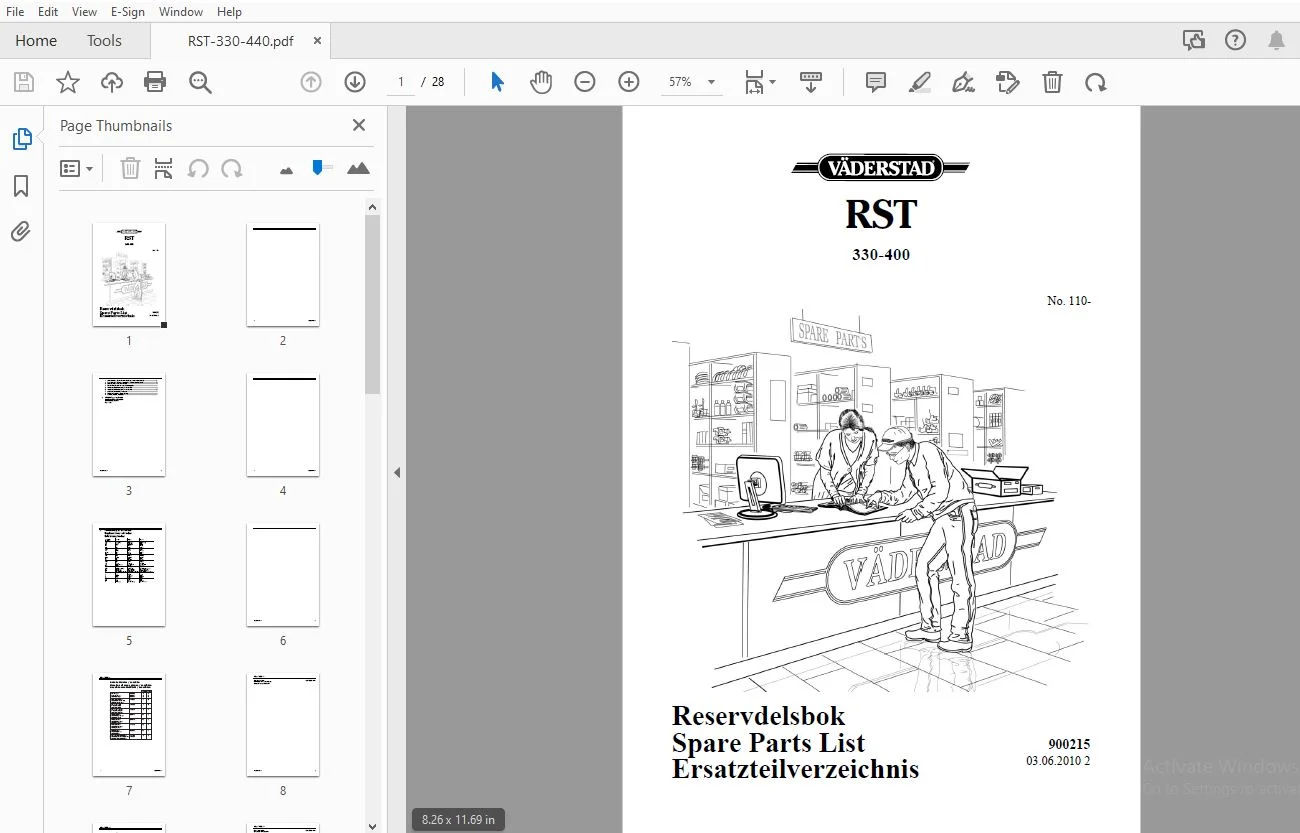The image size is (1300, 833).
Task: Reduce thumbnail size with small mountain icon
Action: [287, 170]
